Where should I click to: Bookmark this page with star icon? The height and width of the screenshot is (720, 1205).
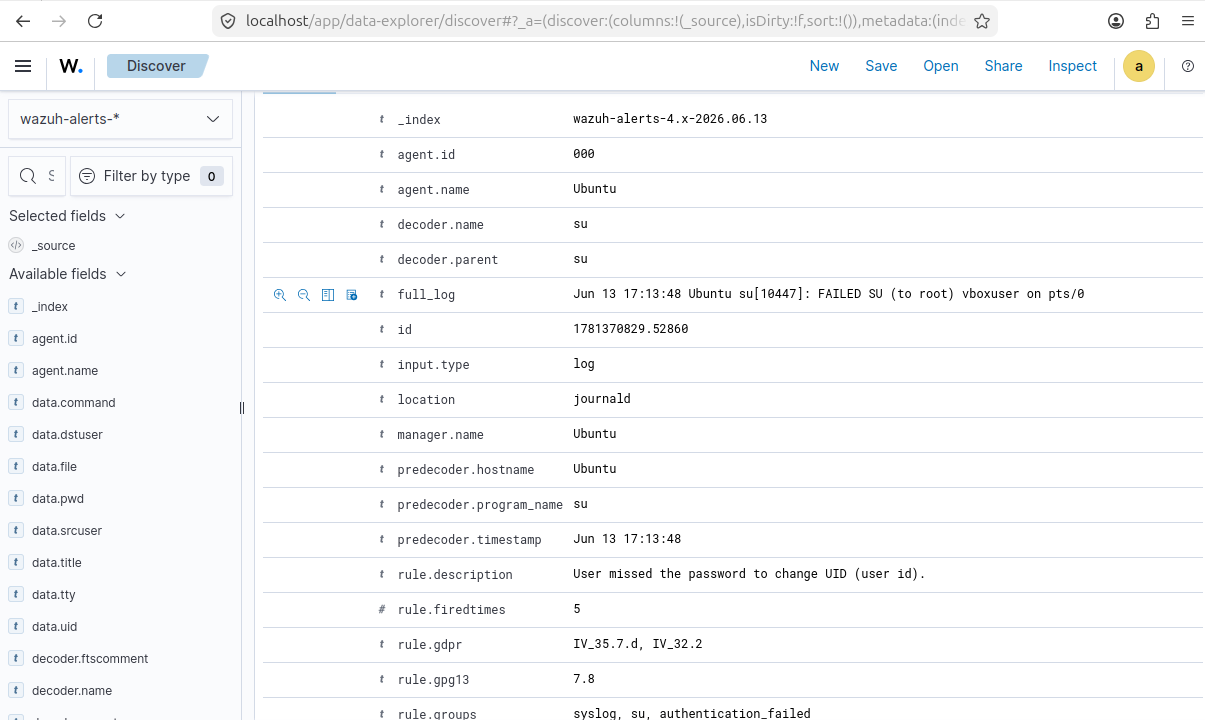(x=982, y=21)
